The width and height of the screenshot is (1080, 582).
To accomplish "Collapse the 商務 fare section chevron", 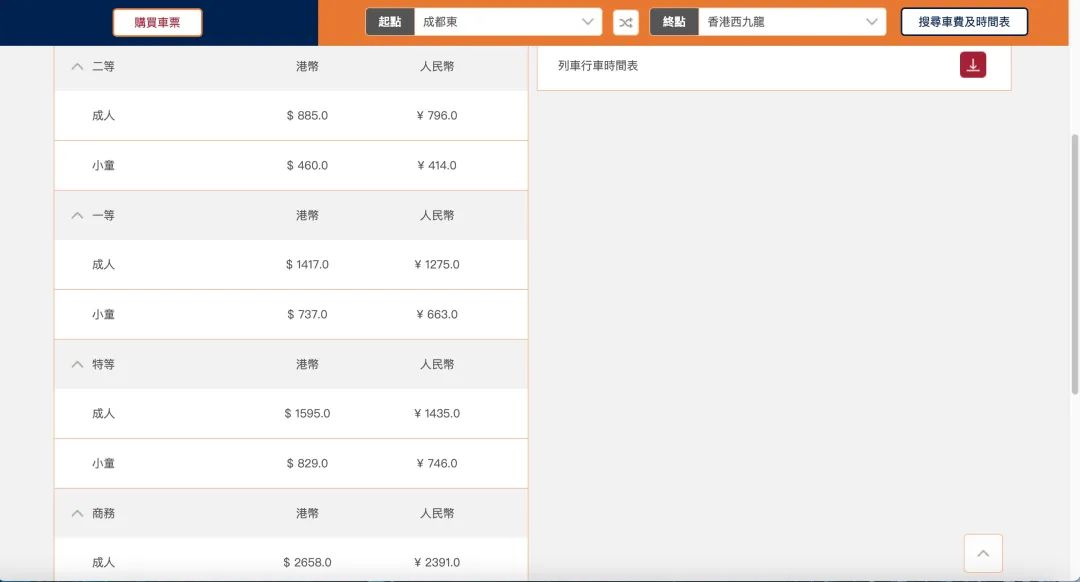I will tap(77, 513).
